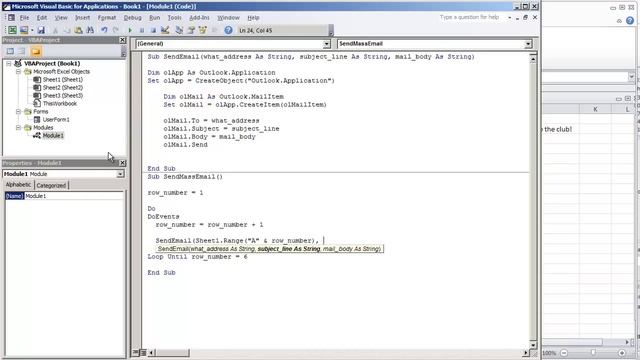Click the (Name) Module1 property value field
Screen dimensions: 640x360
click(x=74, y=196)
